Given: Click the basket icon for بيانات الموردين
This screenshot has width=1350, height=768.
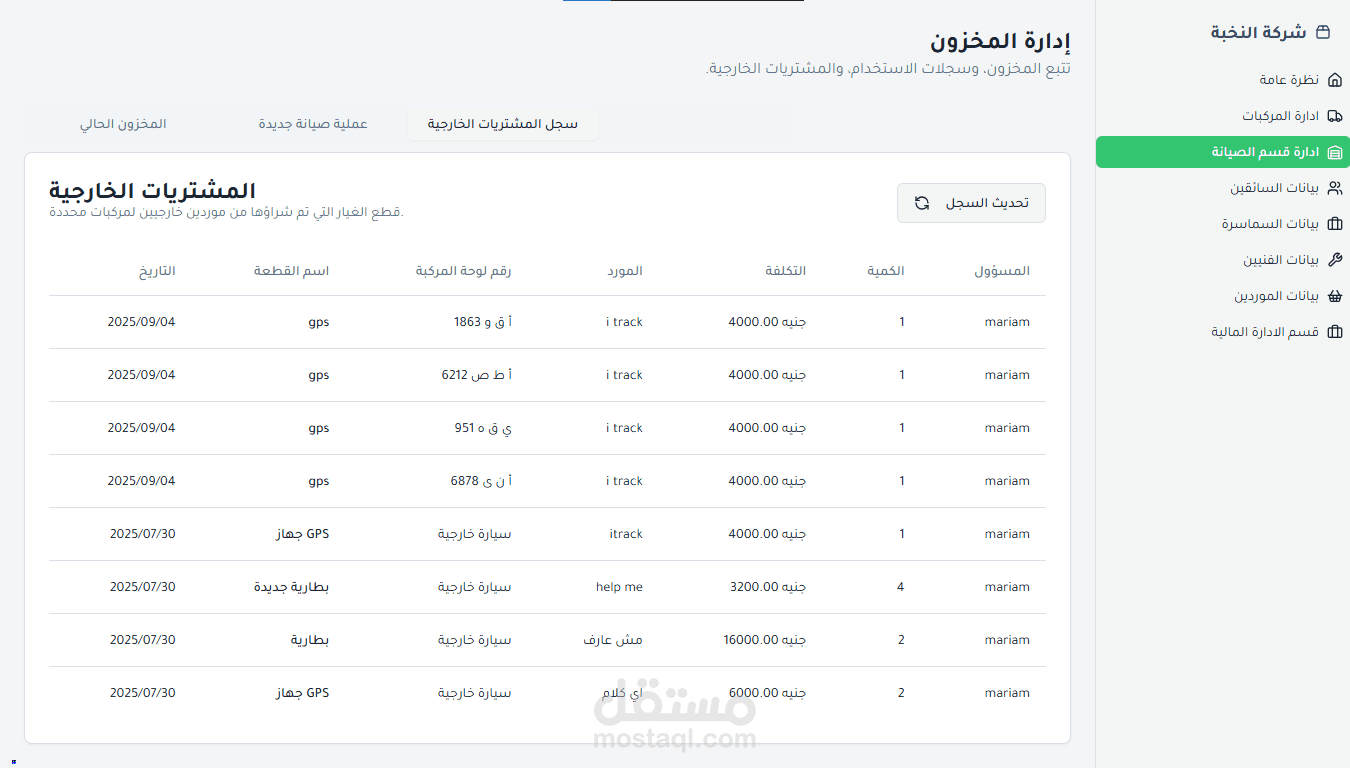Looking at the screenshot, I should [x=1334, y=296].
